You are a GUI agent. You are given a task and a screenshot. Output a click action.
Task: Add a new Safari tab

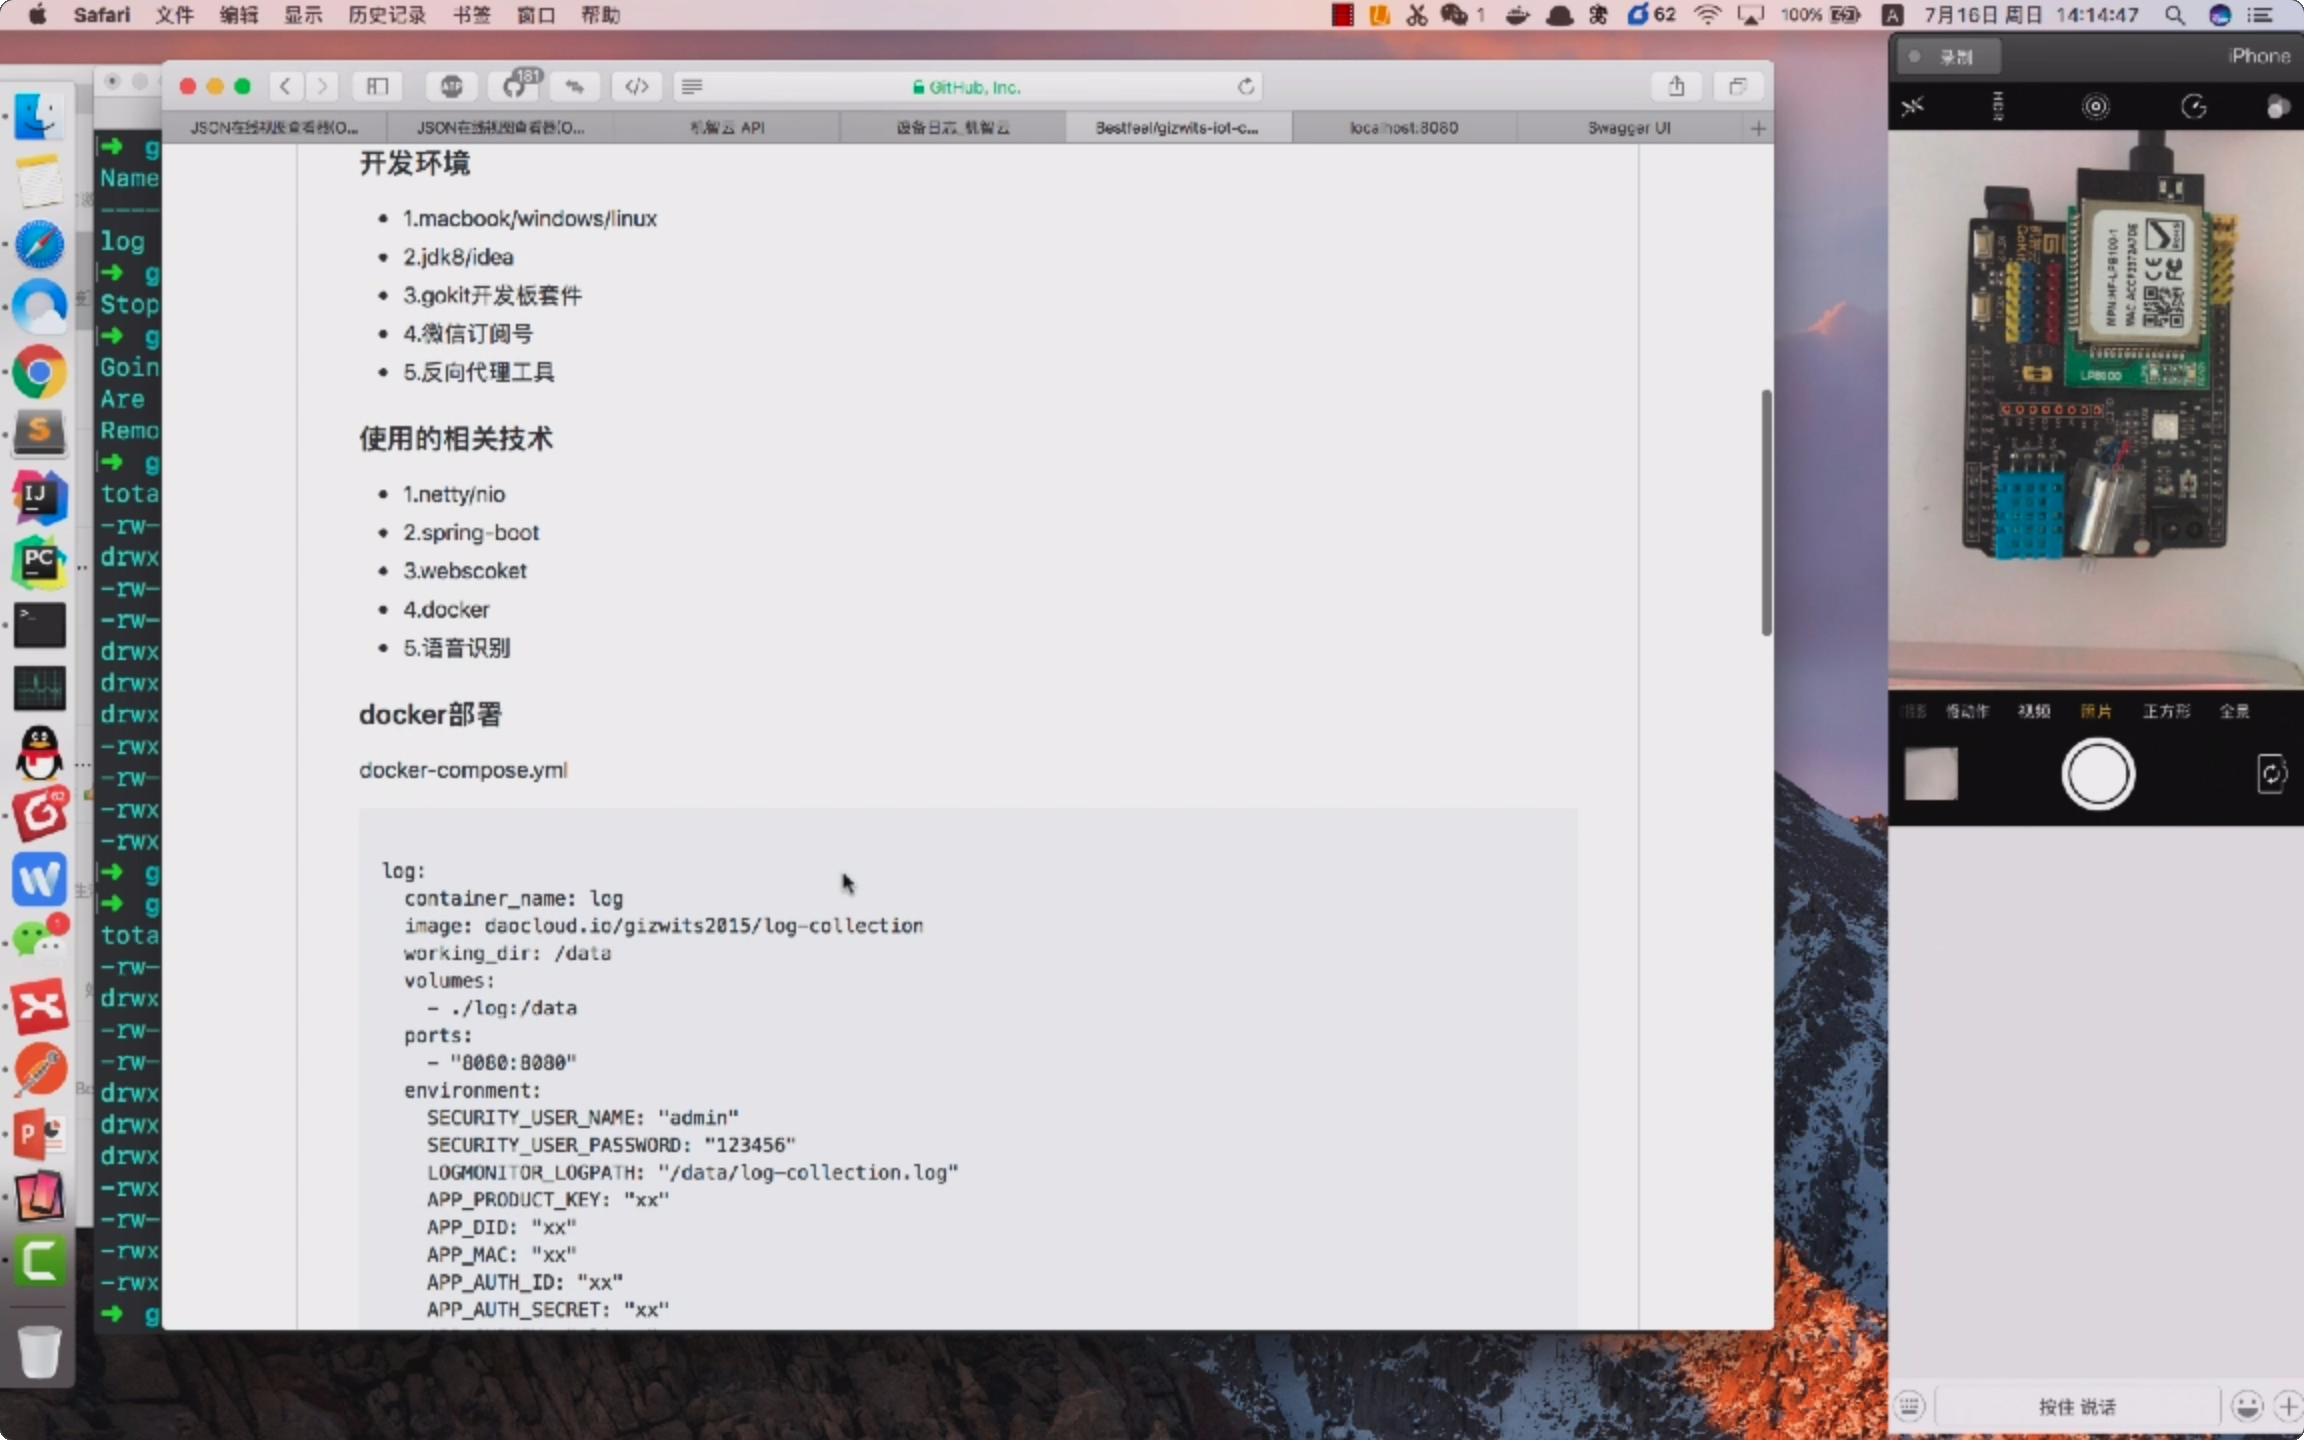(x=1758, y=128)
